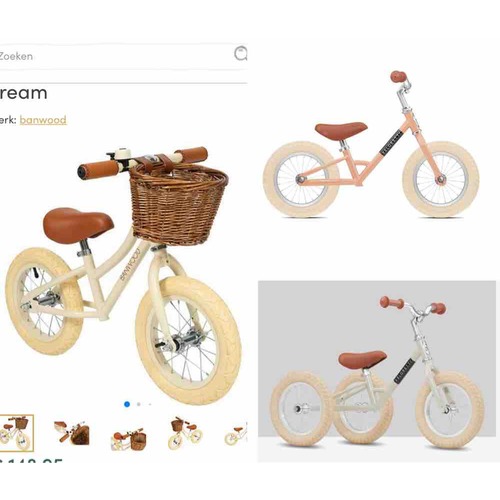Open the basket close-up thumbnail

[x=72, y=433]
